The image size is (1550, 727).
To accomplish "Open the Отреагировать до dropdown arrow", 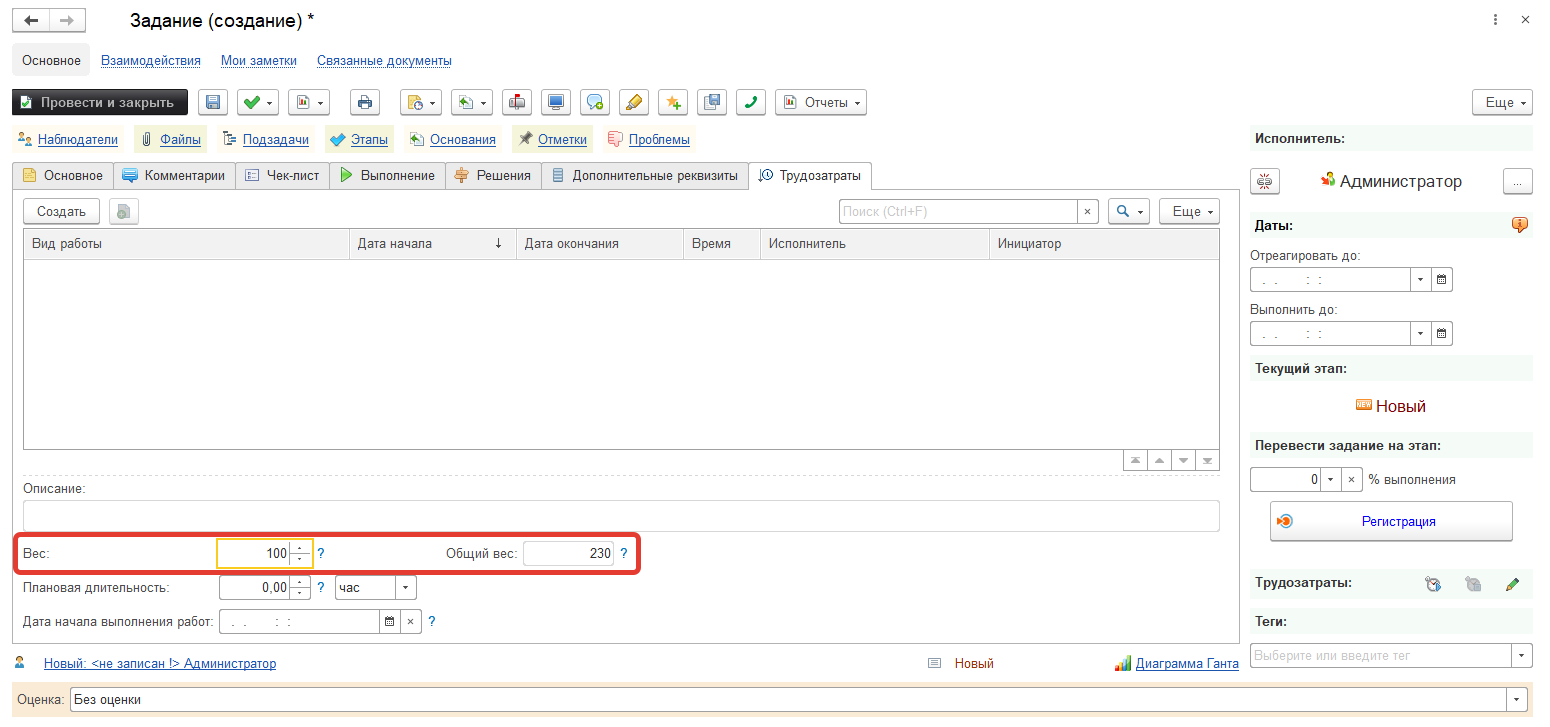I will pos(1420,279).
